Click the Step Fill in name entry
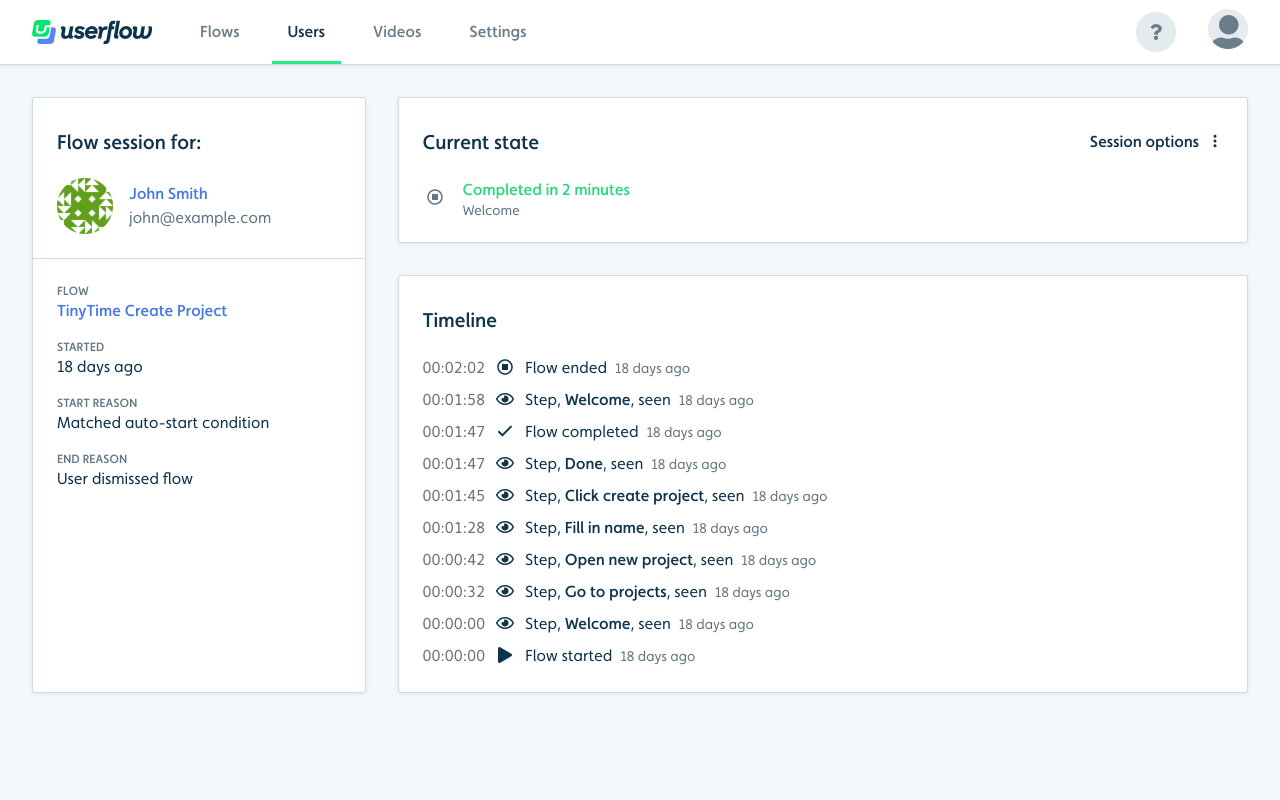The image size is (1280, 800). click(x=605, y=527)
